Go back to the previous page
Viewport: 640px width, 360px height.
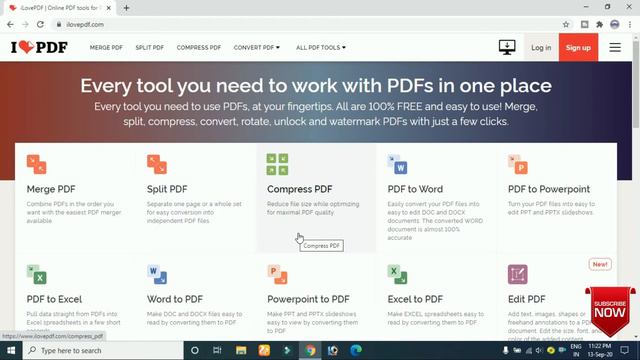click(10, 24)
